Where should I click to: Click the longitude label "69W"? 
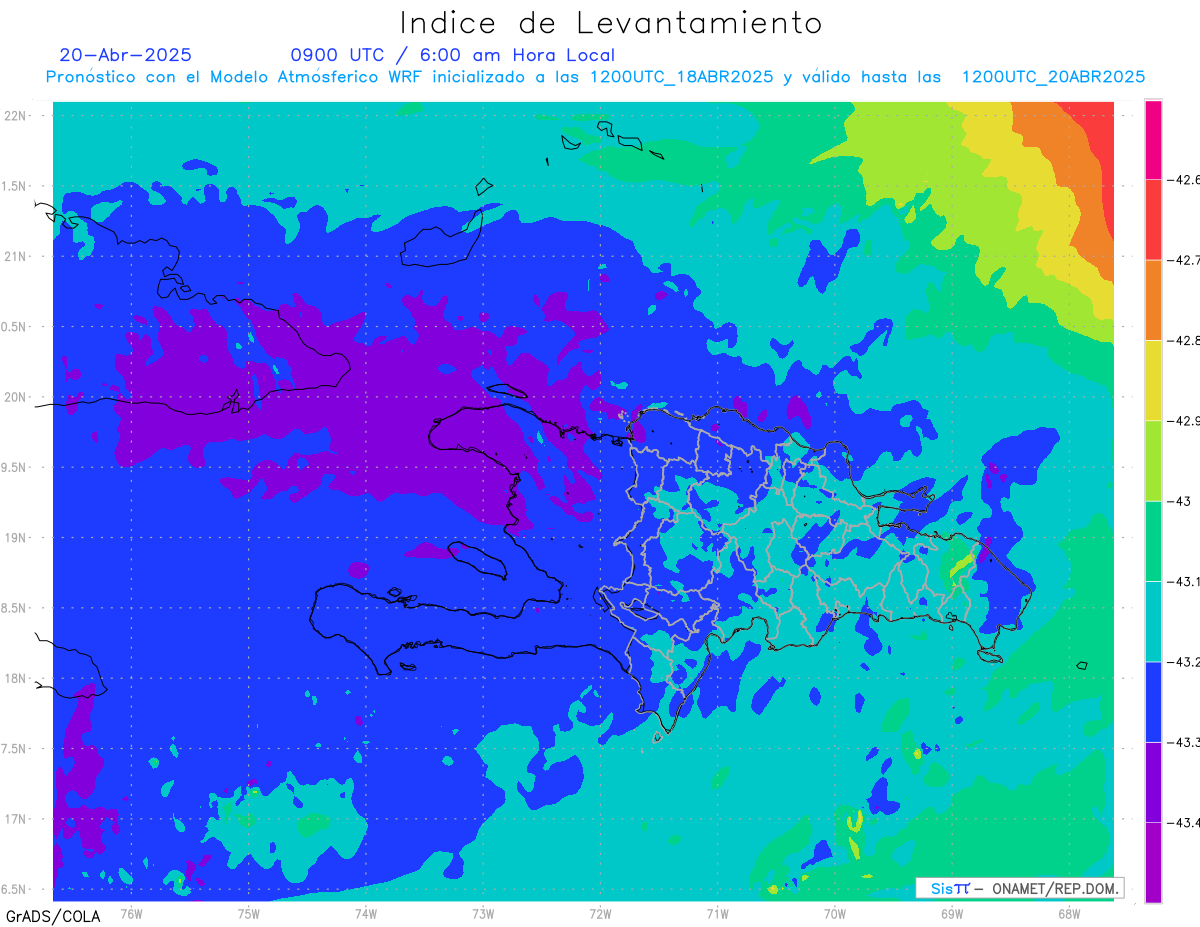click(x=951, y=914)
